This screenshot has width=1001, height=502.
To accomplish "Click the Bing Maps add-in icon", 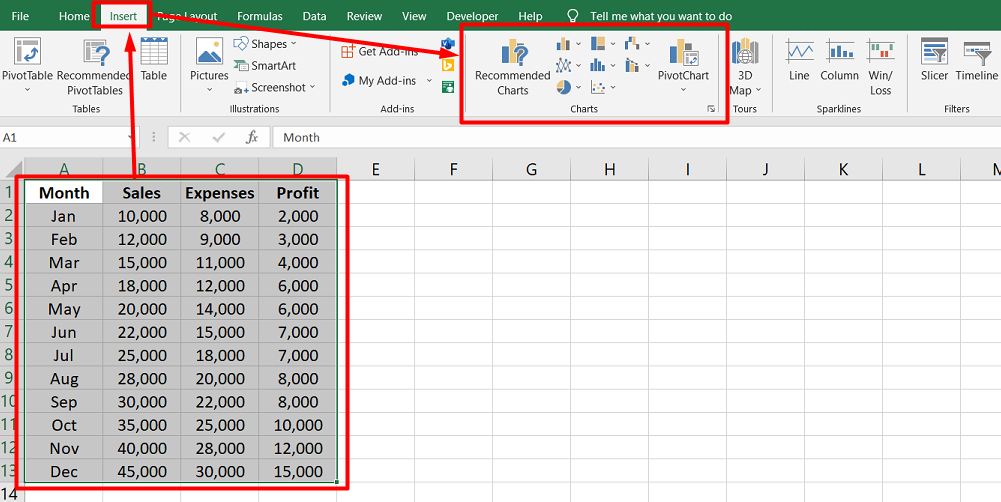I will [x=448, y=65].
